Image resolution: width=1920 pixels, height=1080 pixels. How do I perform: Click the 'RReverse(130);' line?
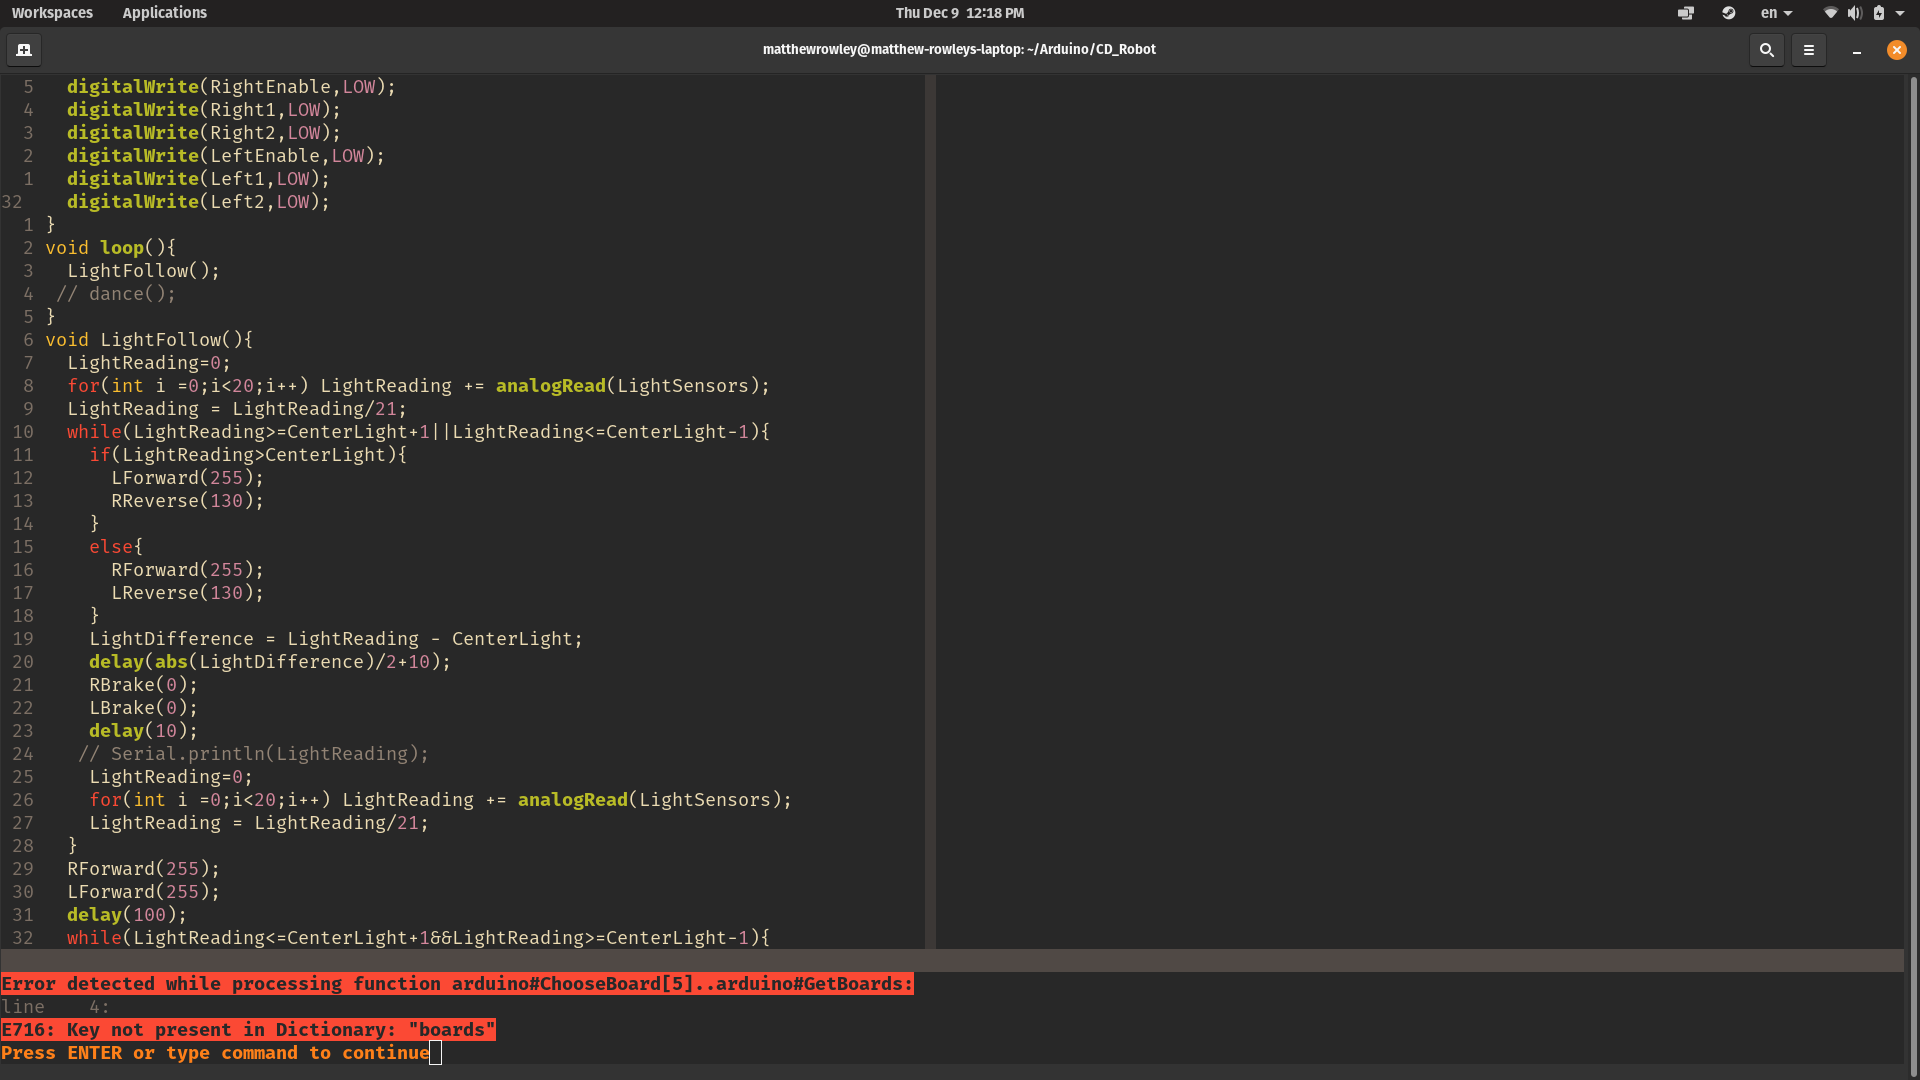187,501
